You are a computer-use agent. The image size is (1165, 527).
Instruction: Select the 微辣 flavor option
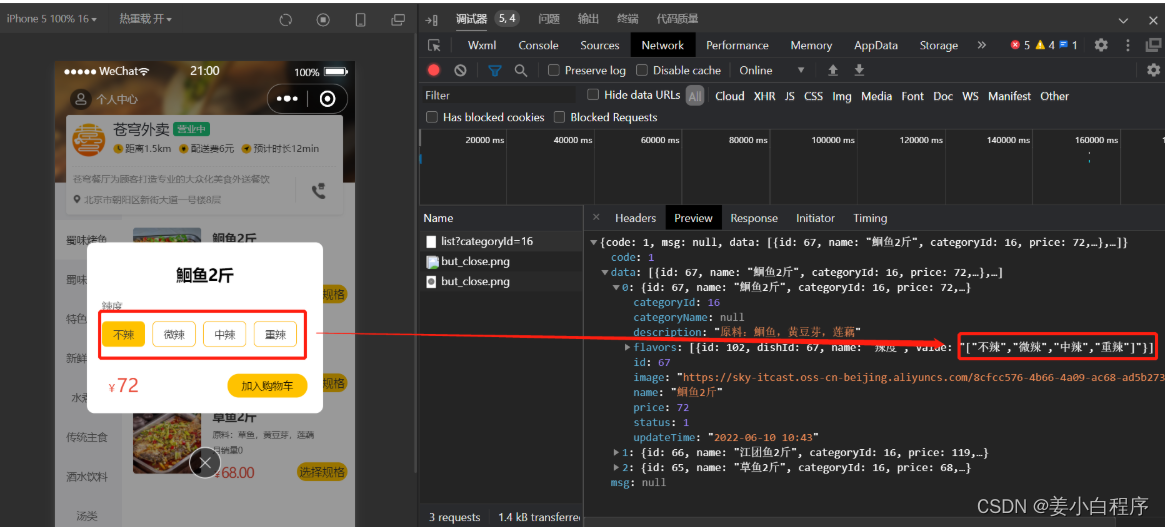pos(174,334)
